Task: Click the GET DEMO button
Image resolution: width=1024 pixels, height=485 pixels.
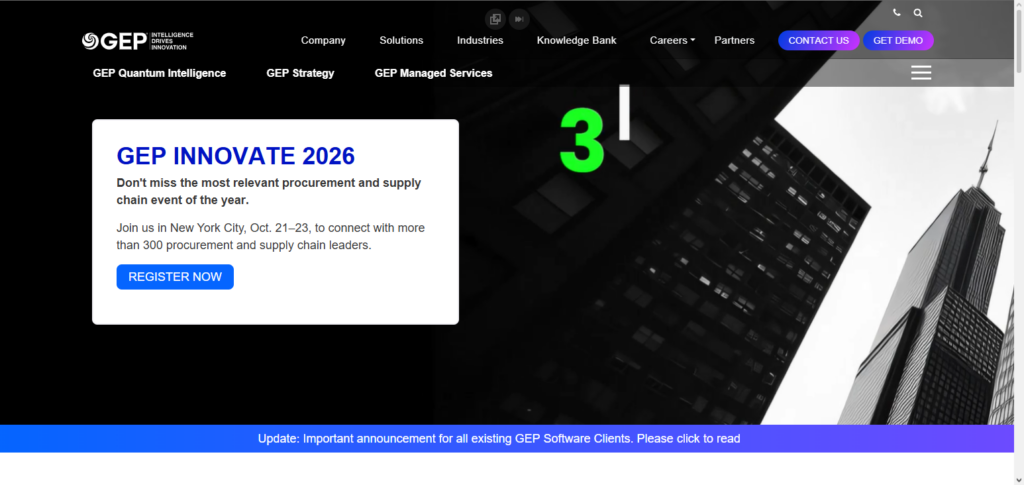Action: click(898, 40)
